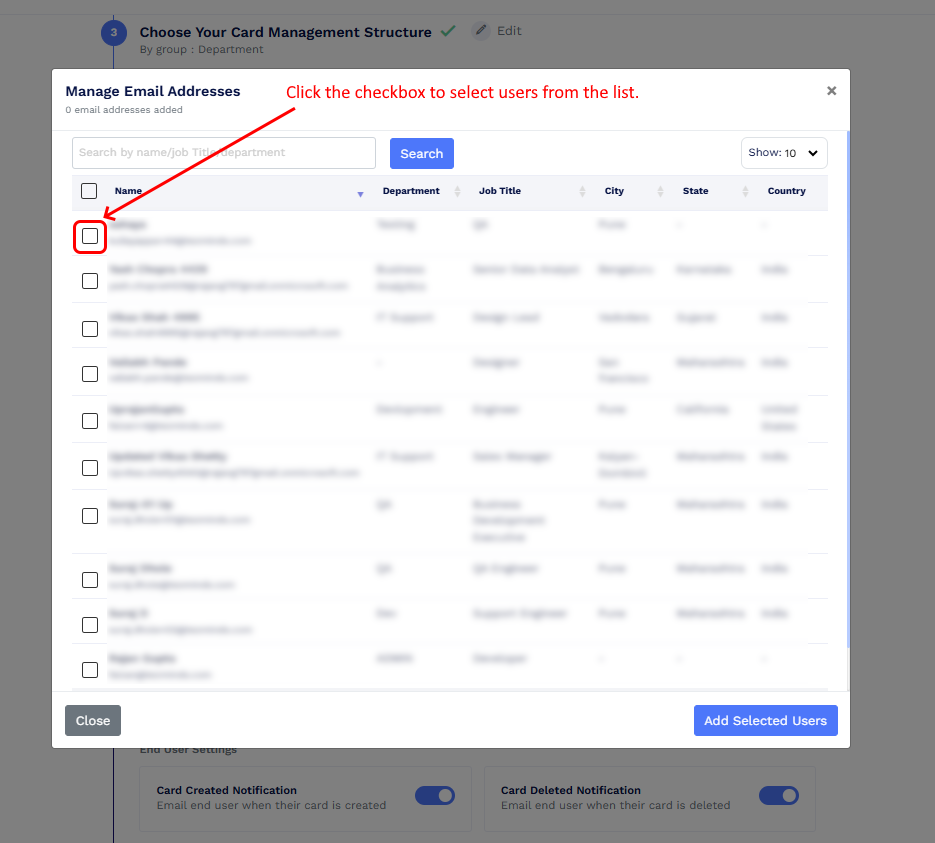Click Name column sort arrow

click(x=360, y=194)
